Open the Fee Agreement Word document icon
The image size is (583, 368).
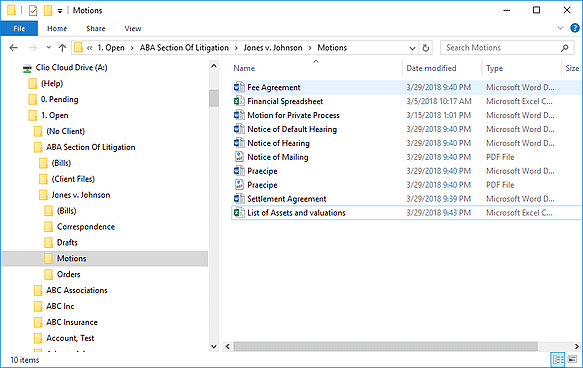(239, 87)
